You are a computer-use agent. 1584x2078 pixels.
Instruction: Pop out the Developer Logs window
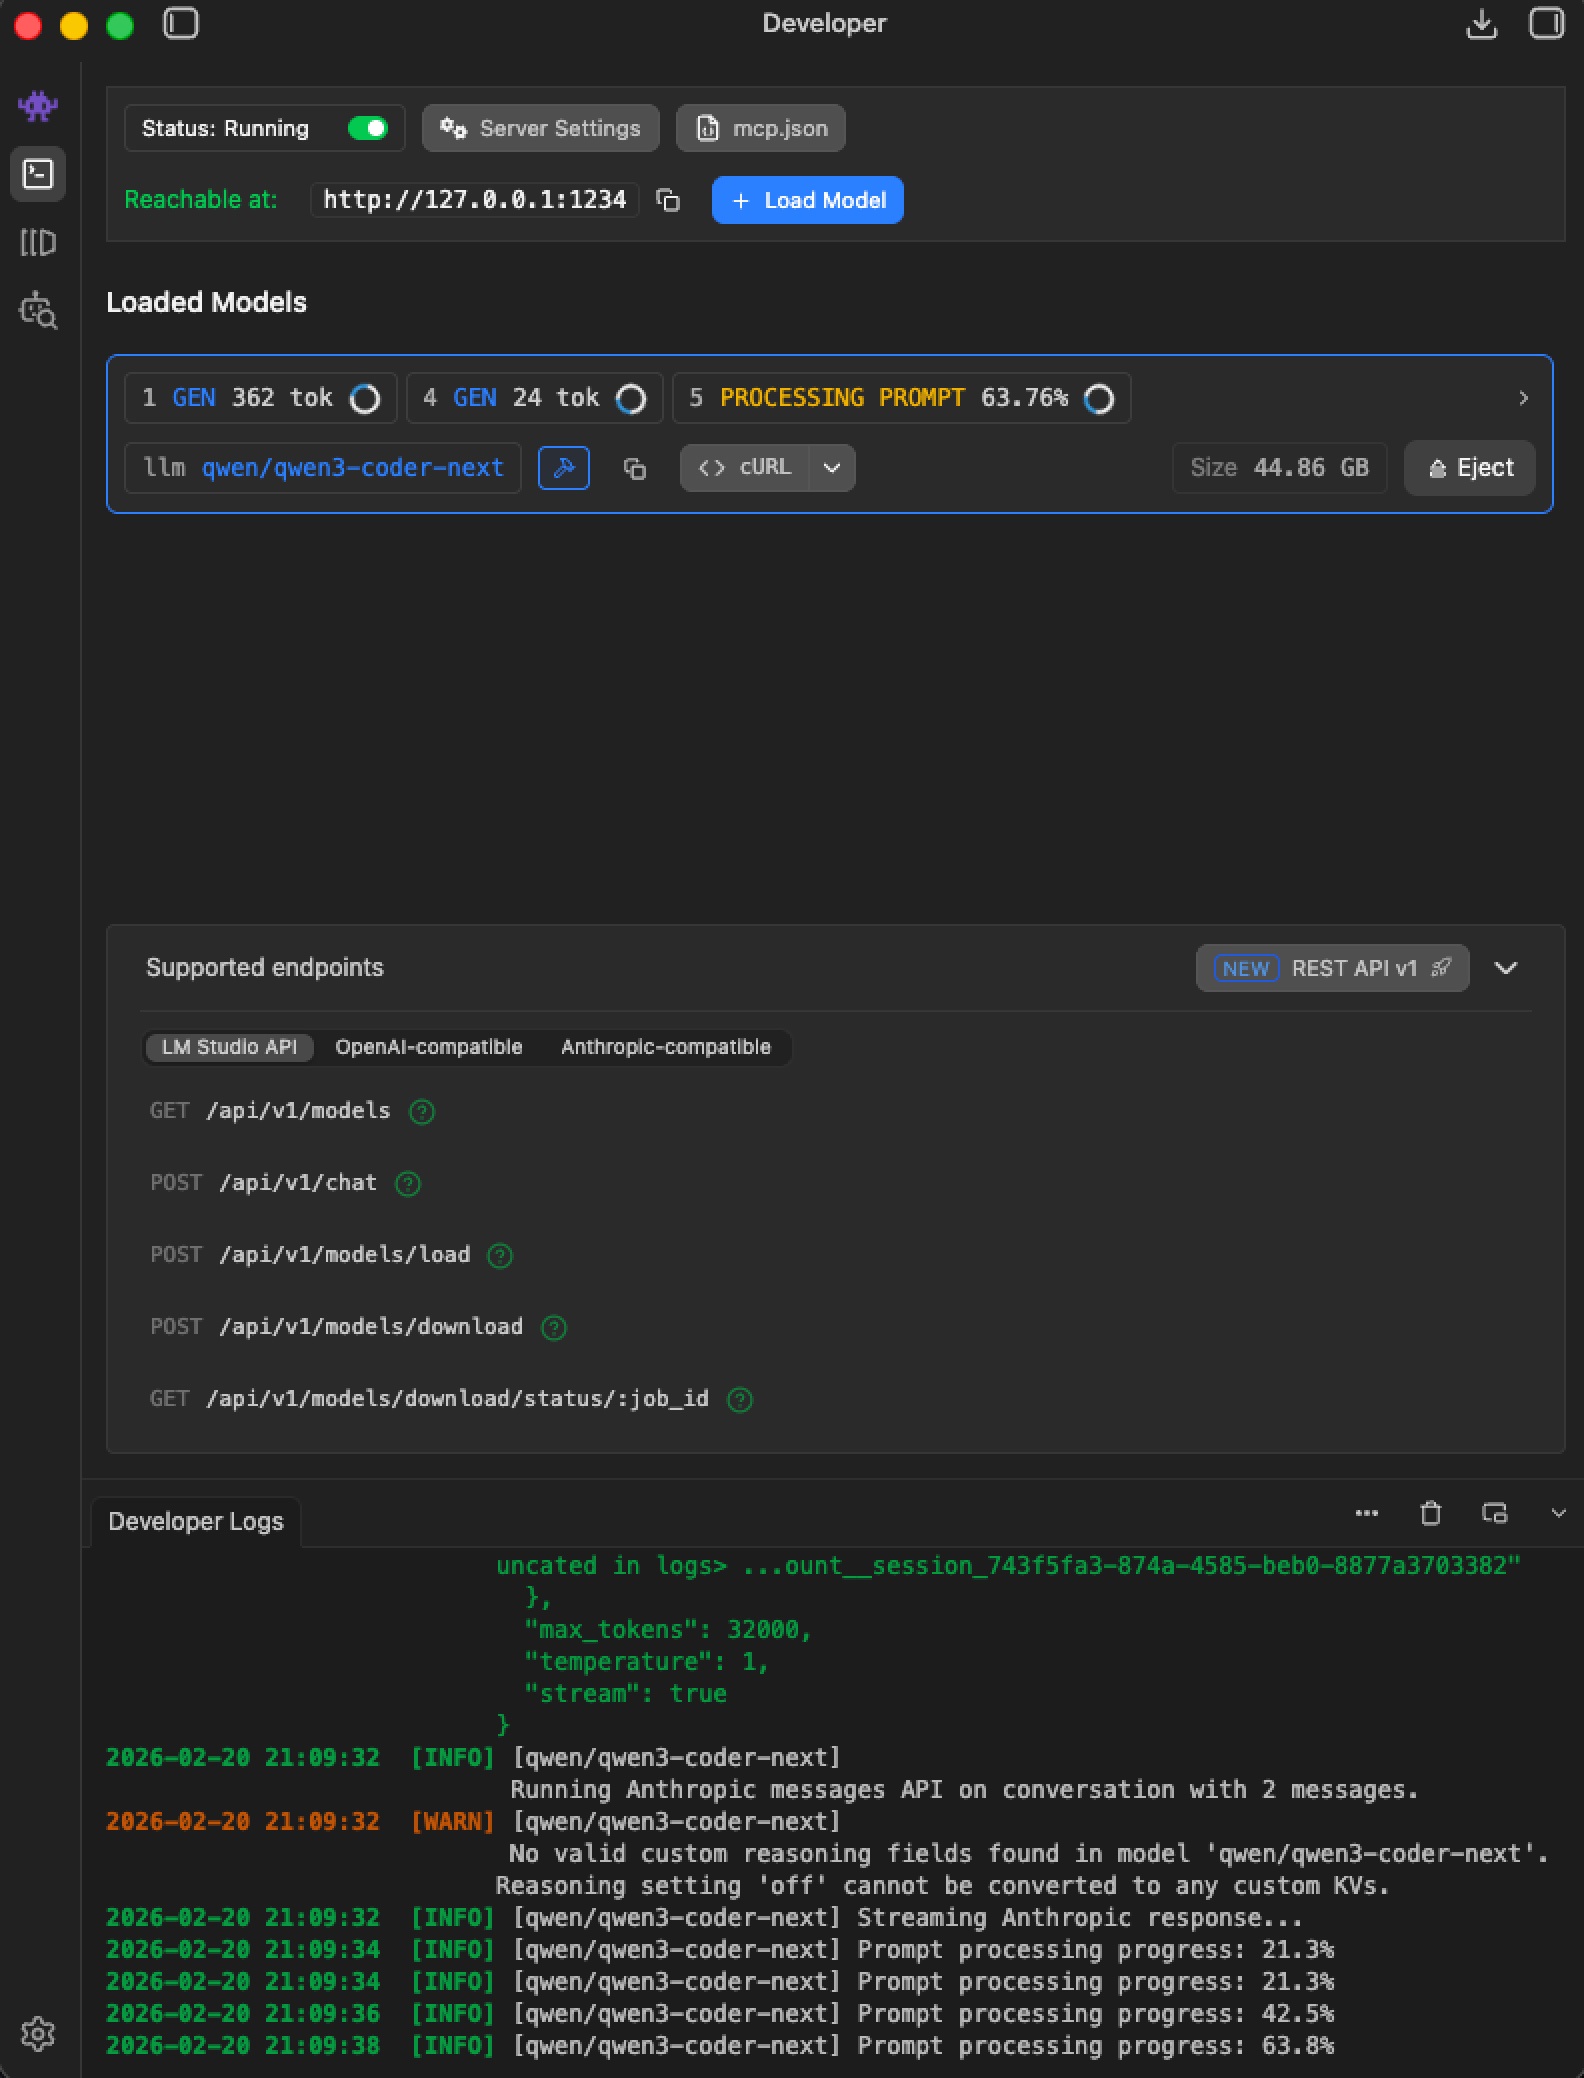click(x=1494, y=1513)
